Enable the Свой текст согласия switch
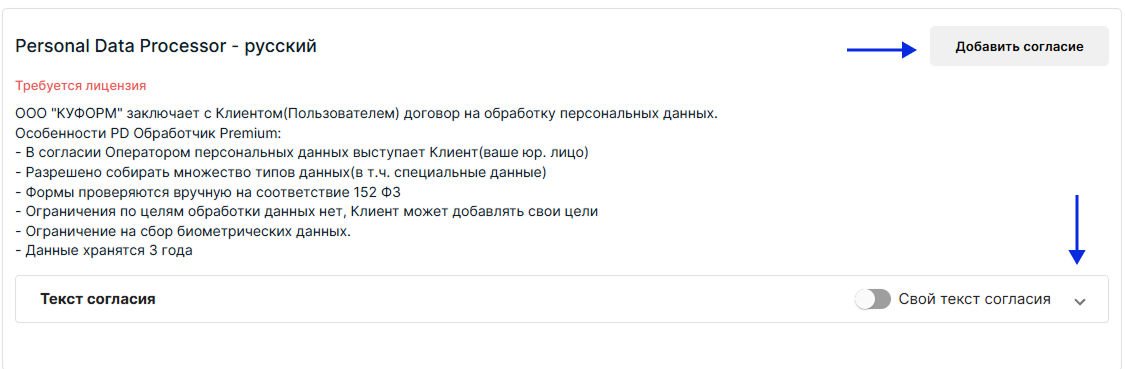This screenshot has width=1125, height=369. coord(872,299)
